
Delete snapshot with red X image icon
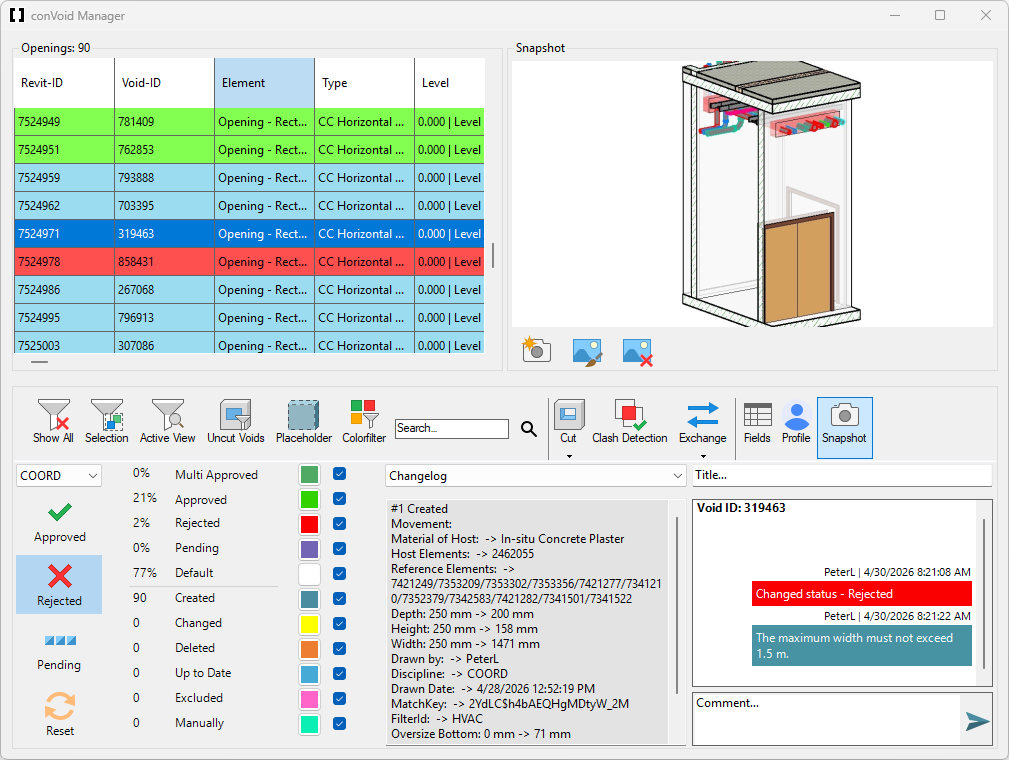(x=638, y=352)
